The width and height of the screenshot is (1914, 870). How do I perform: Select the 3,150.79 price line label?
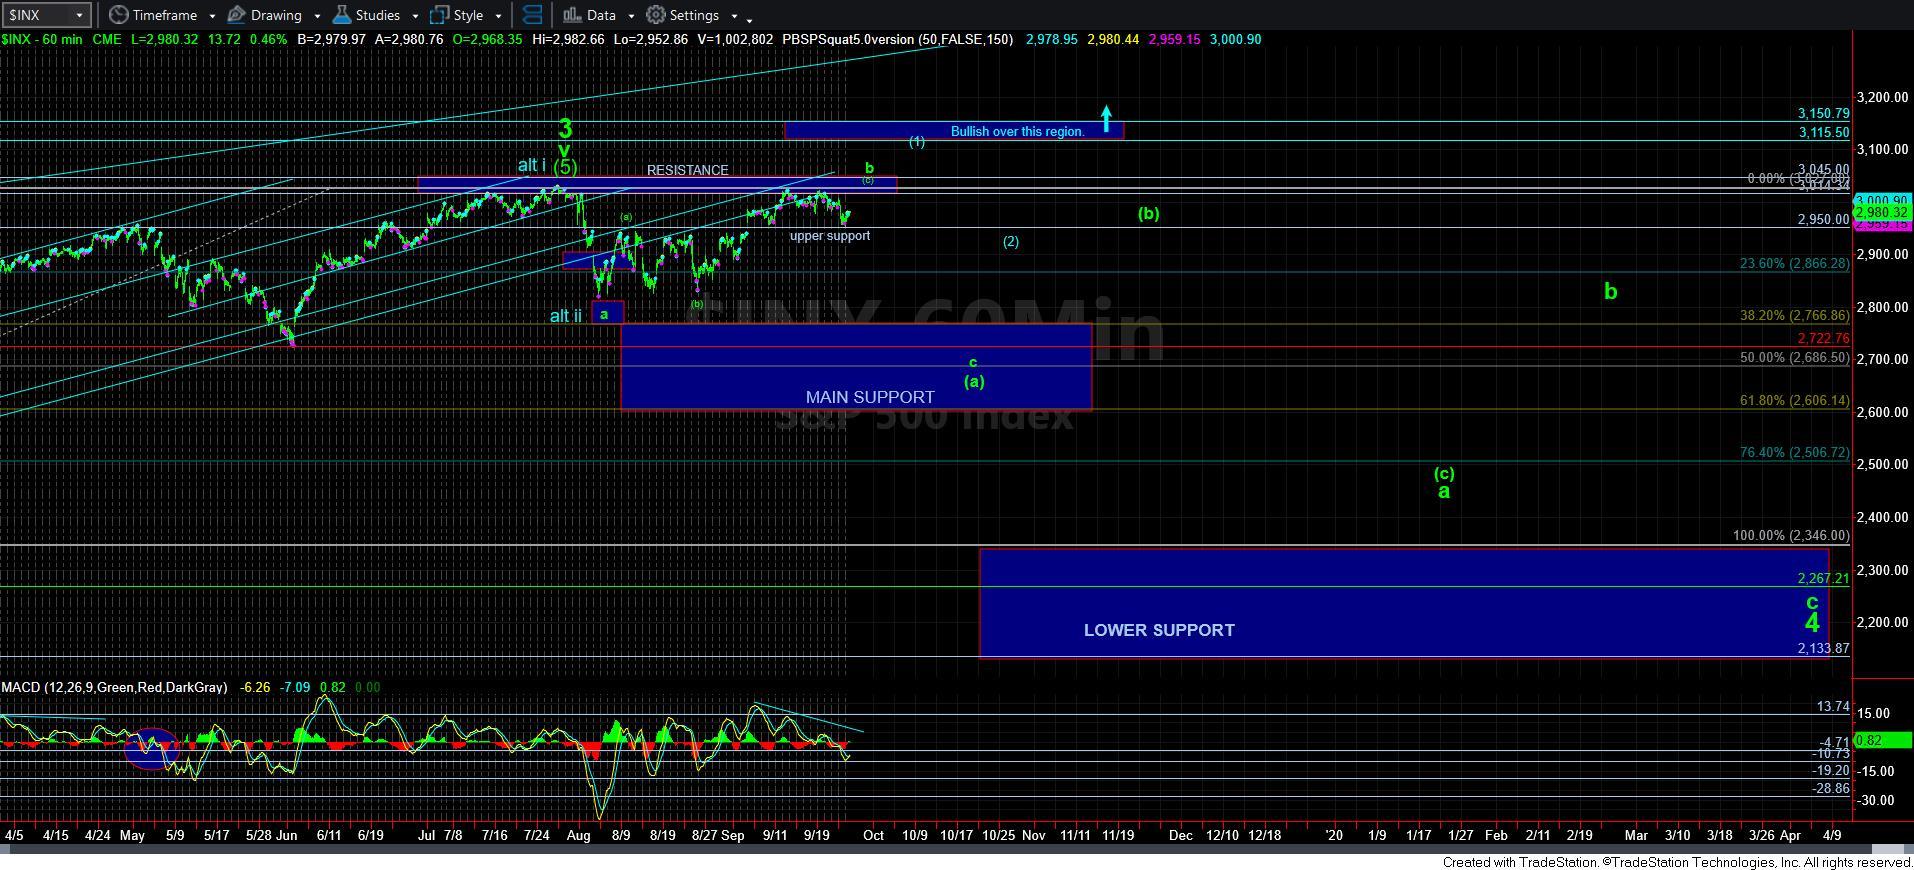[1823, 114]
